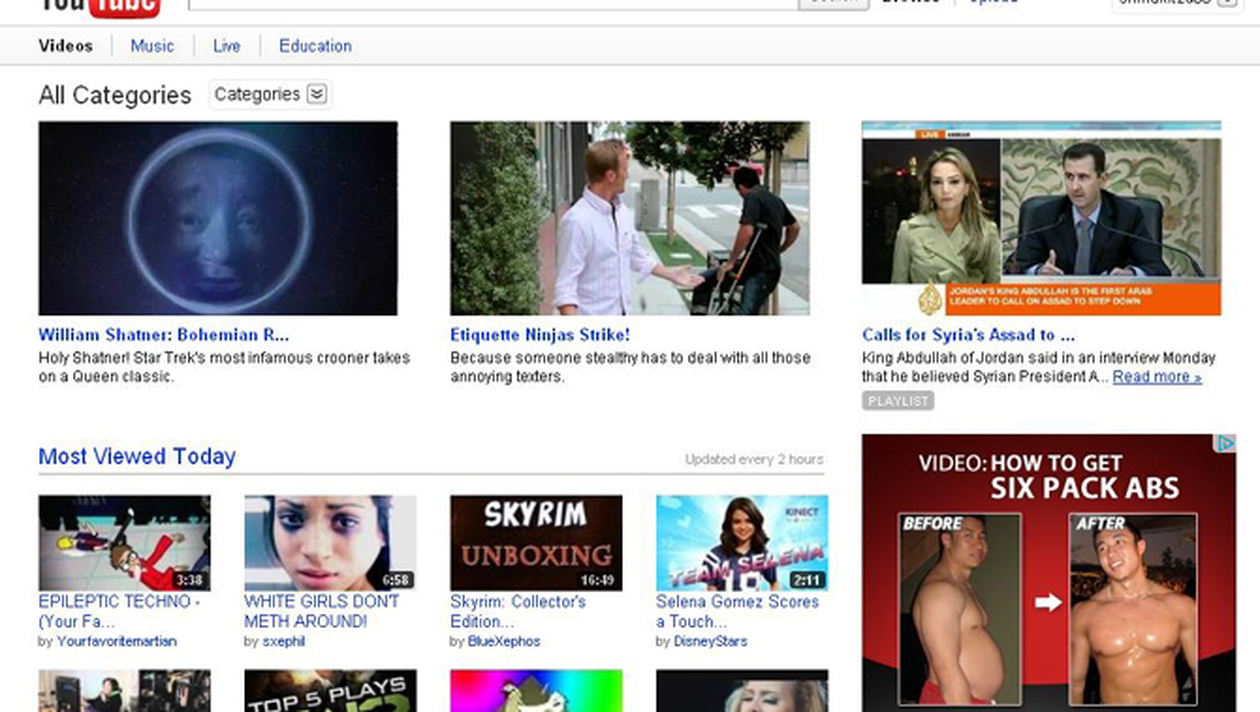
Task: Open the Categories dropdown
Action: coord(270,94)
